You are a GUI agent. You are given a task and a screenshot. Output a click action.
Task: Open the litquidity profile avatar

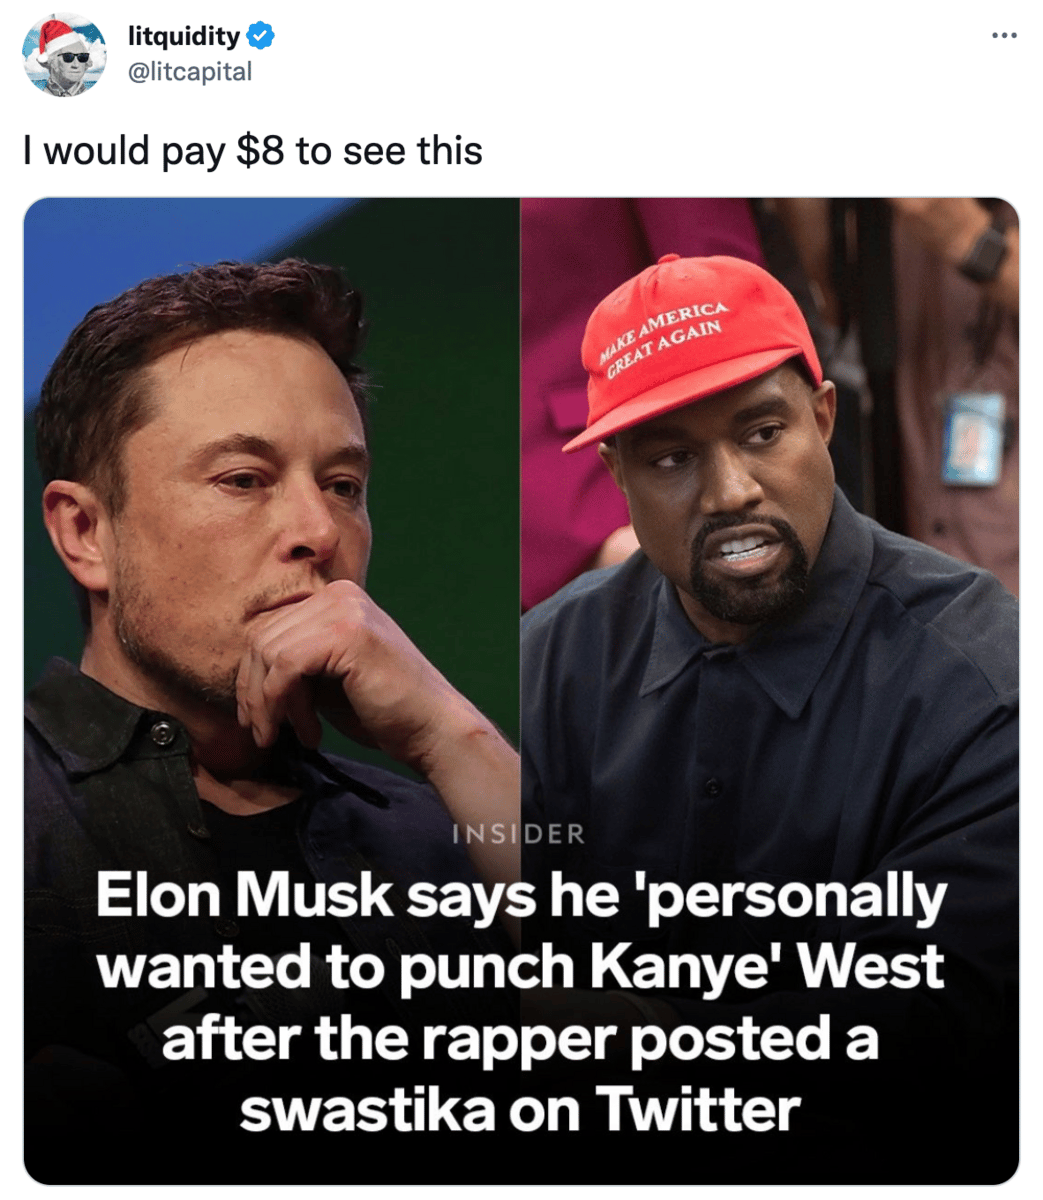[x=66, y=55]
